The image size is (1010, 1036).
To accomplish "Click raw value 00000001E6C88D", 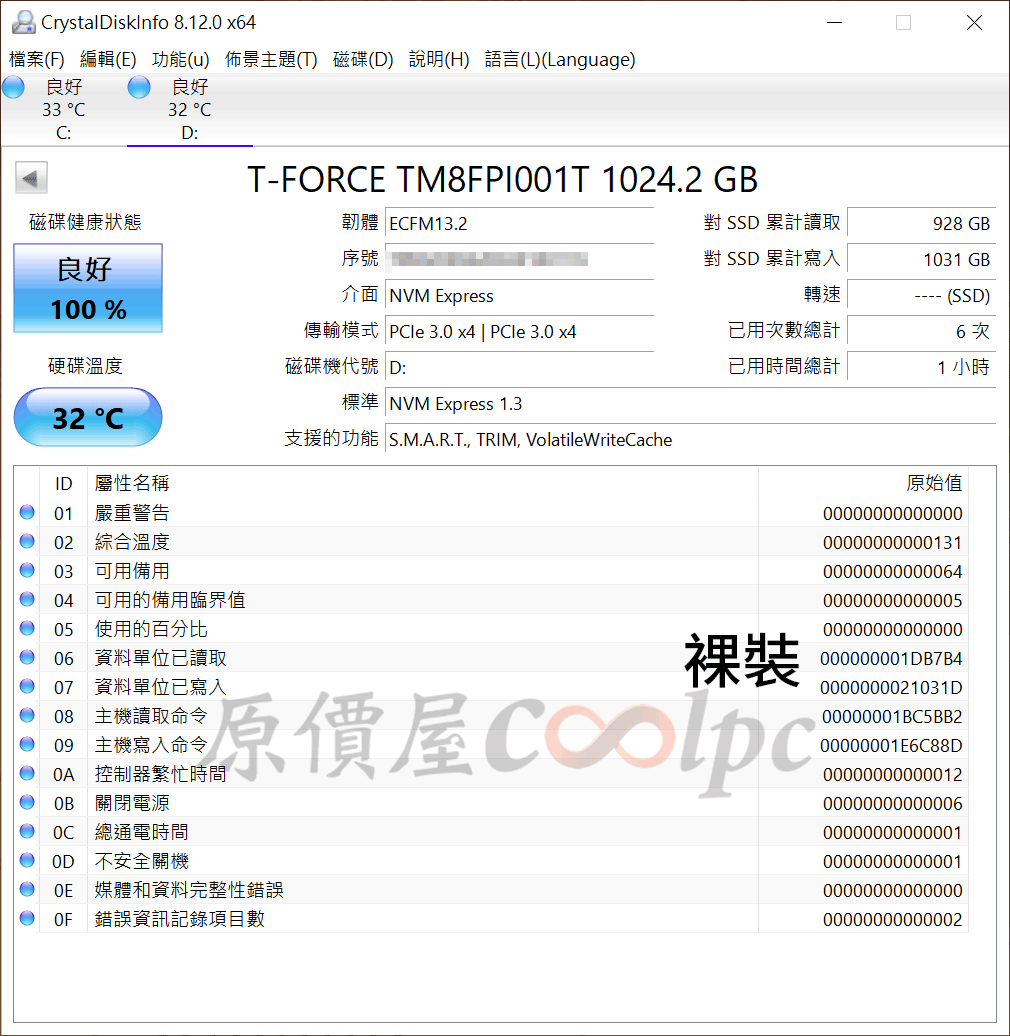I will [891, 746].
